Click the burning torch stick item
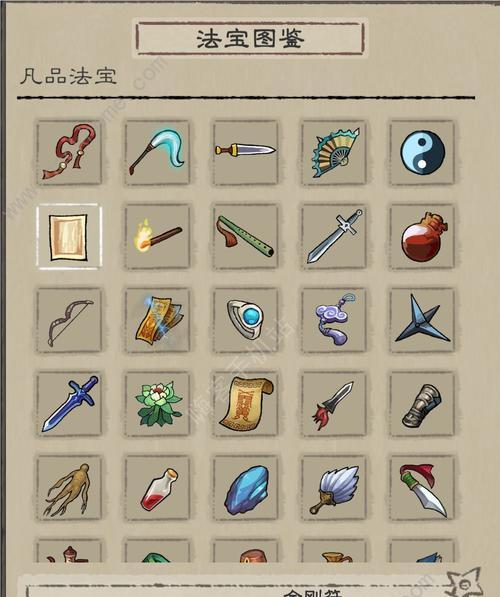Viewport: 500px width, 597px height. pyautogui.click(x=157, y=236)
